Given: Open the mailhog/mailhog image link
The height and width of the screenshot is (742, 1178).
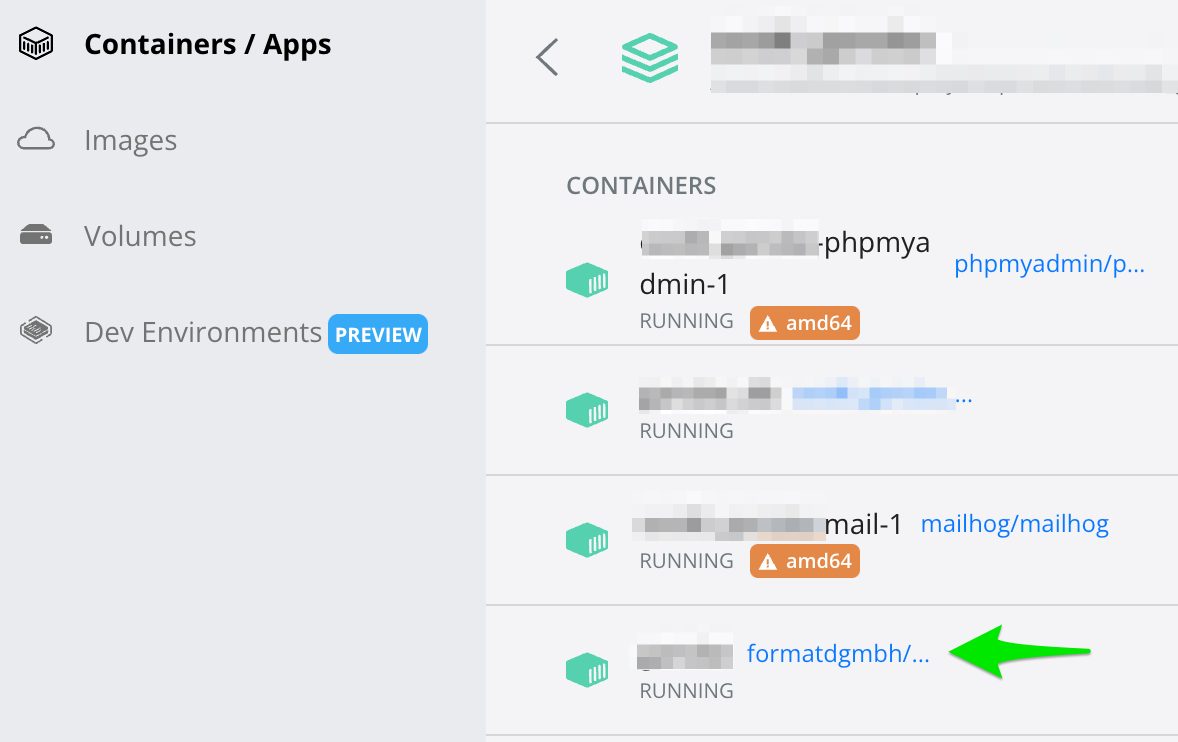Looking at the screenshot, I should point(1014,522).
